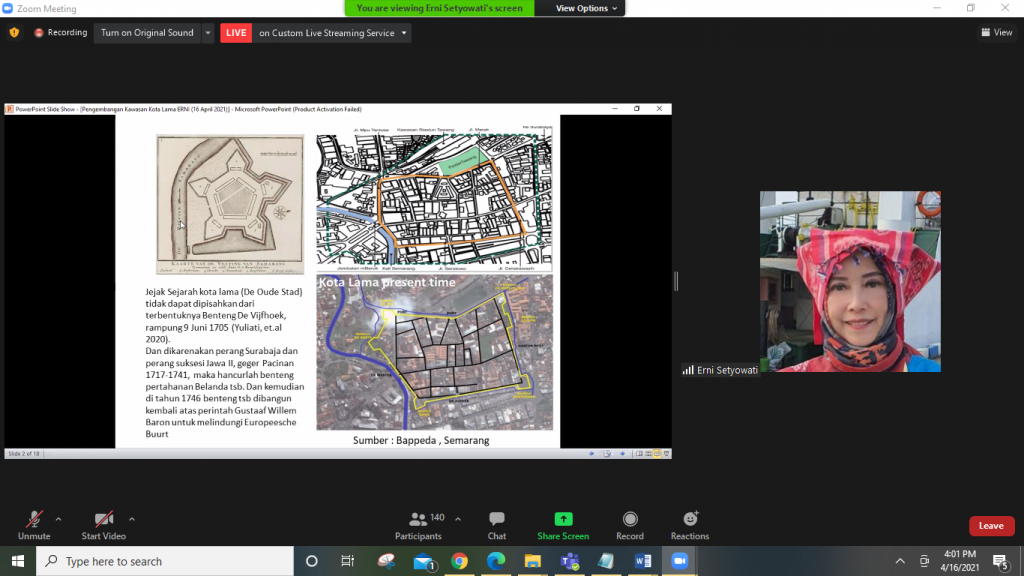Click the Record button icon
The height and width of the screenshot is (576, 1024).
(x=630, y=520)
